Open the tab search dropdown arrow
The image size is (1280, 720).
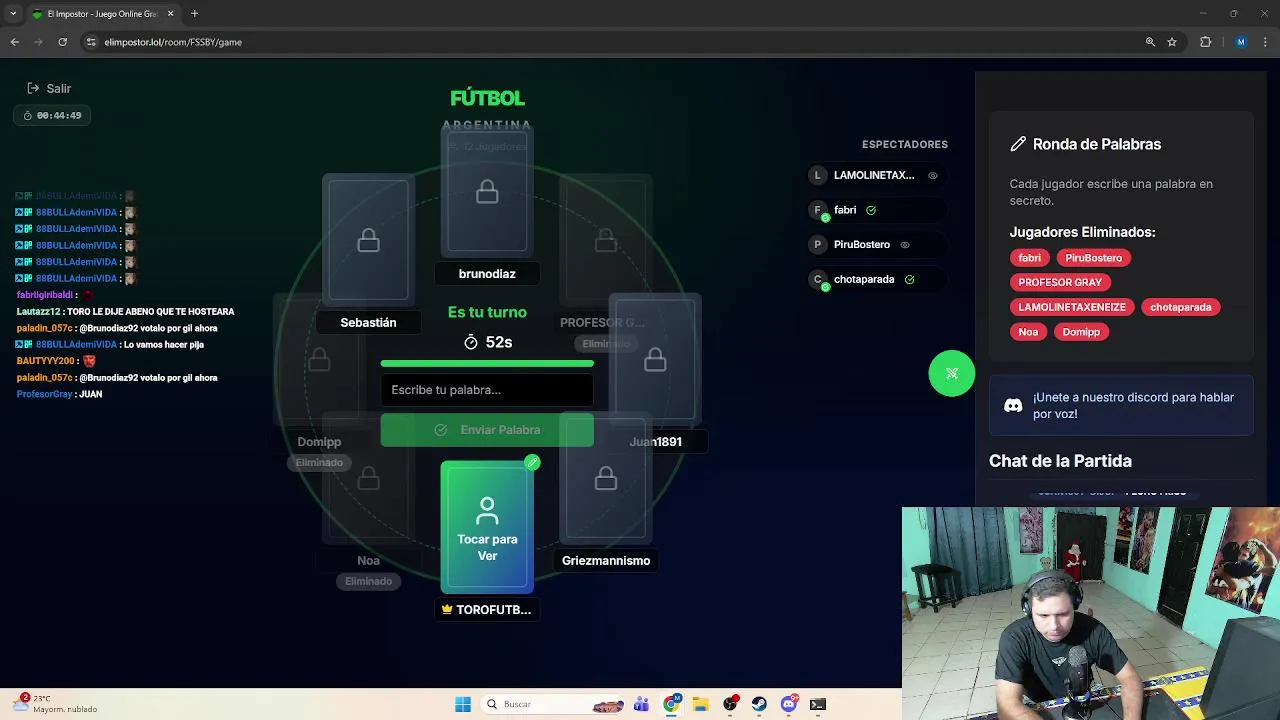(12, 14)
